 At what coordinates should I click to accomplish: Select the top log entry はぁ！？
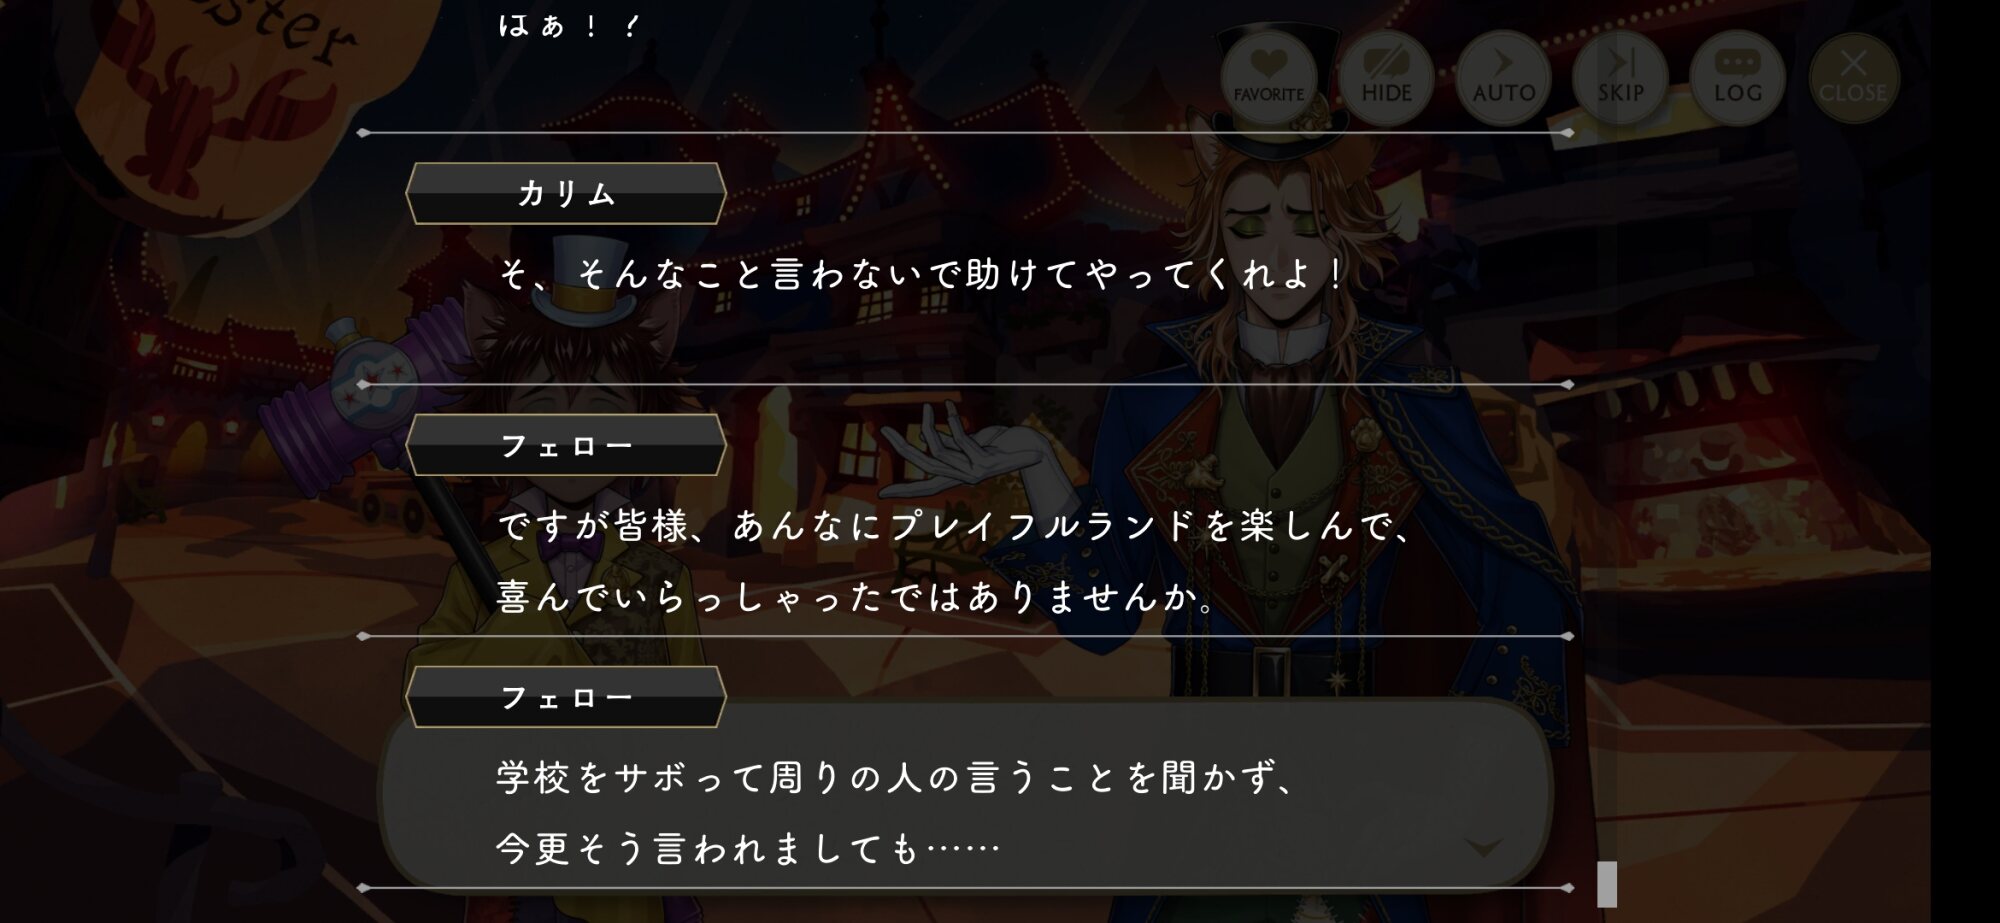pos(568,25)
